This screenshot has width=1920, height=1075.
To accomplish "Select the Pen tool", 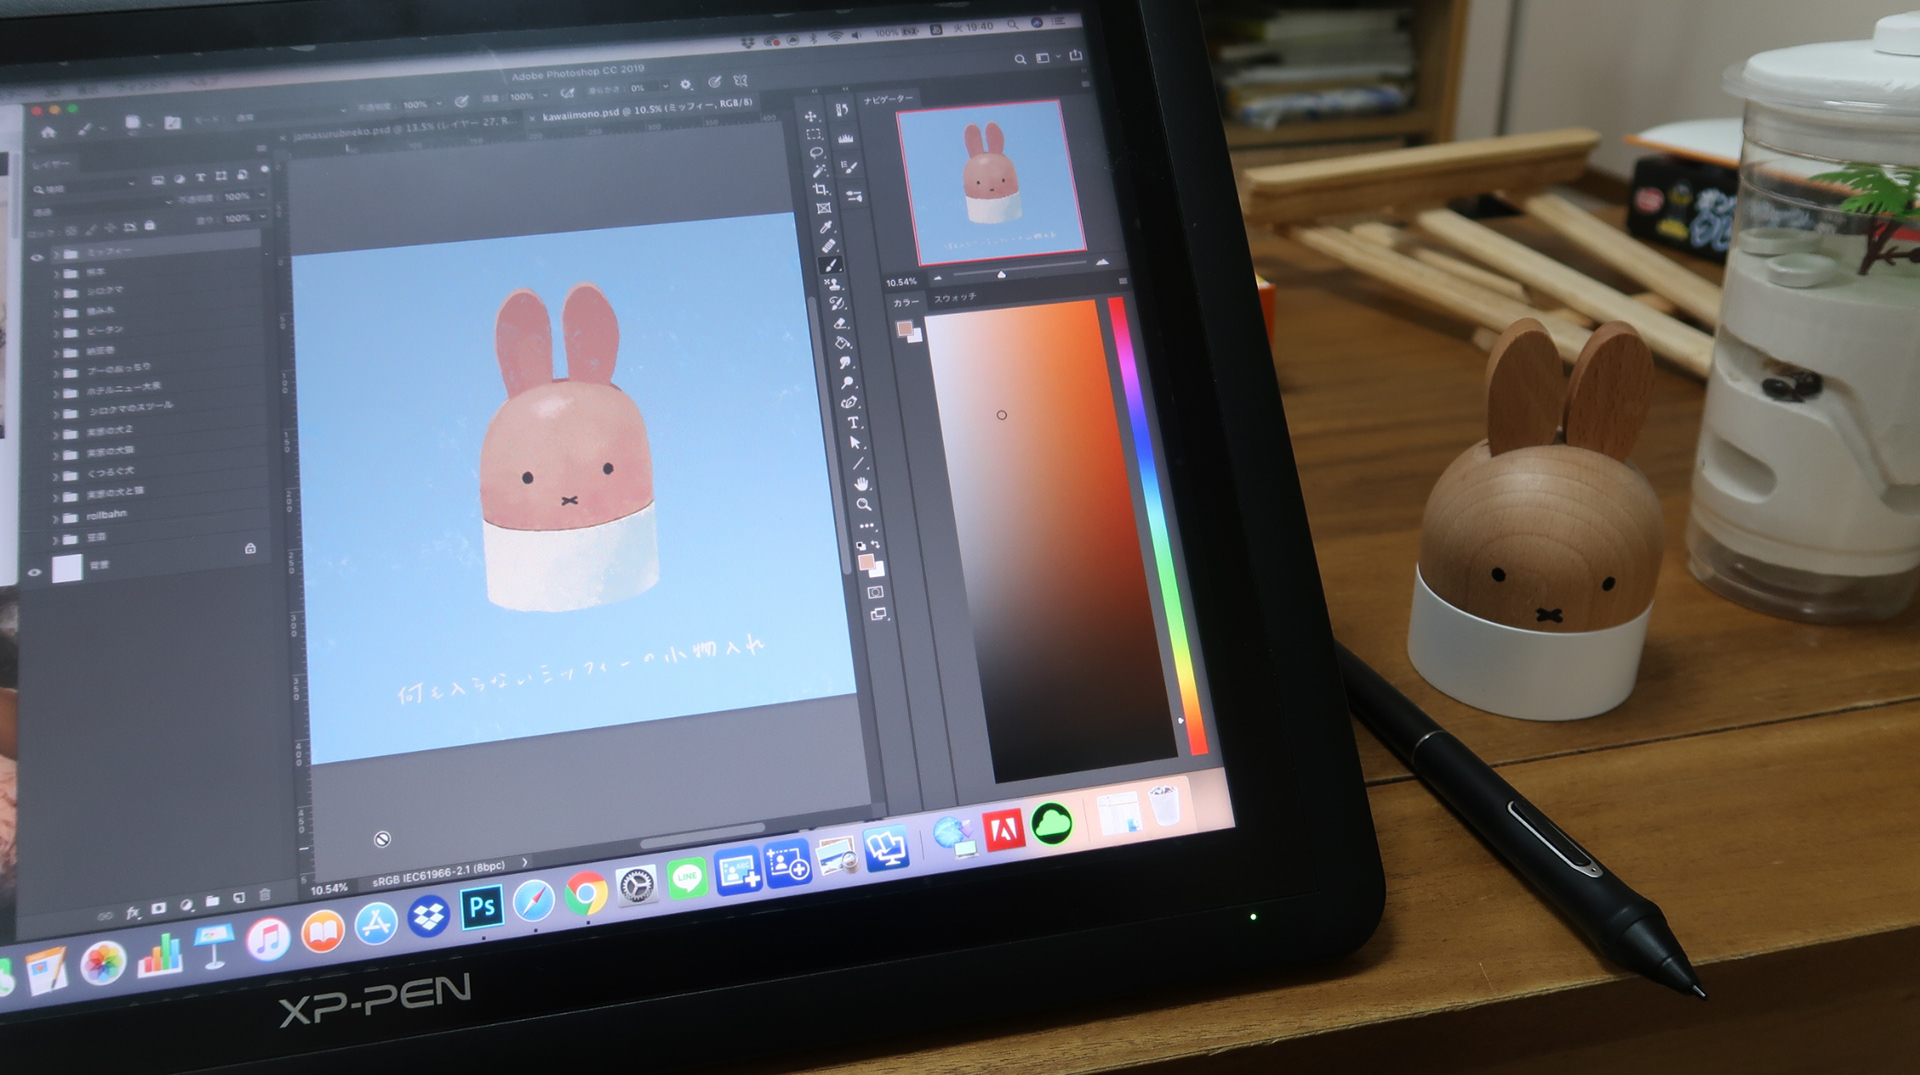I will pyautogui.click(x=850, y=402).
